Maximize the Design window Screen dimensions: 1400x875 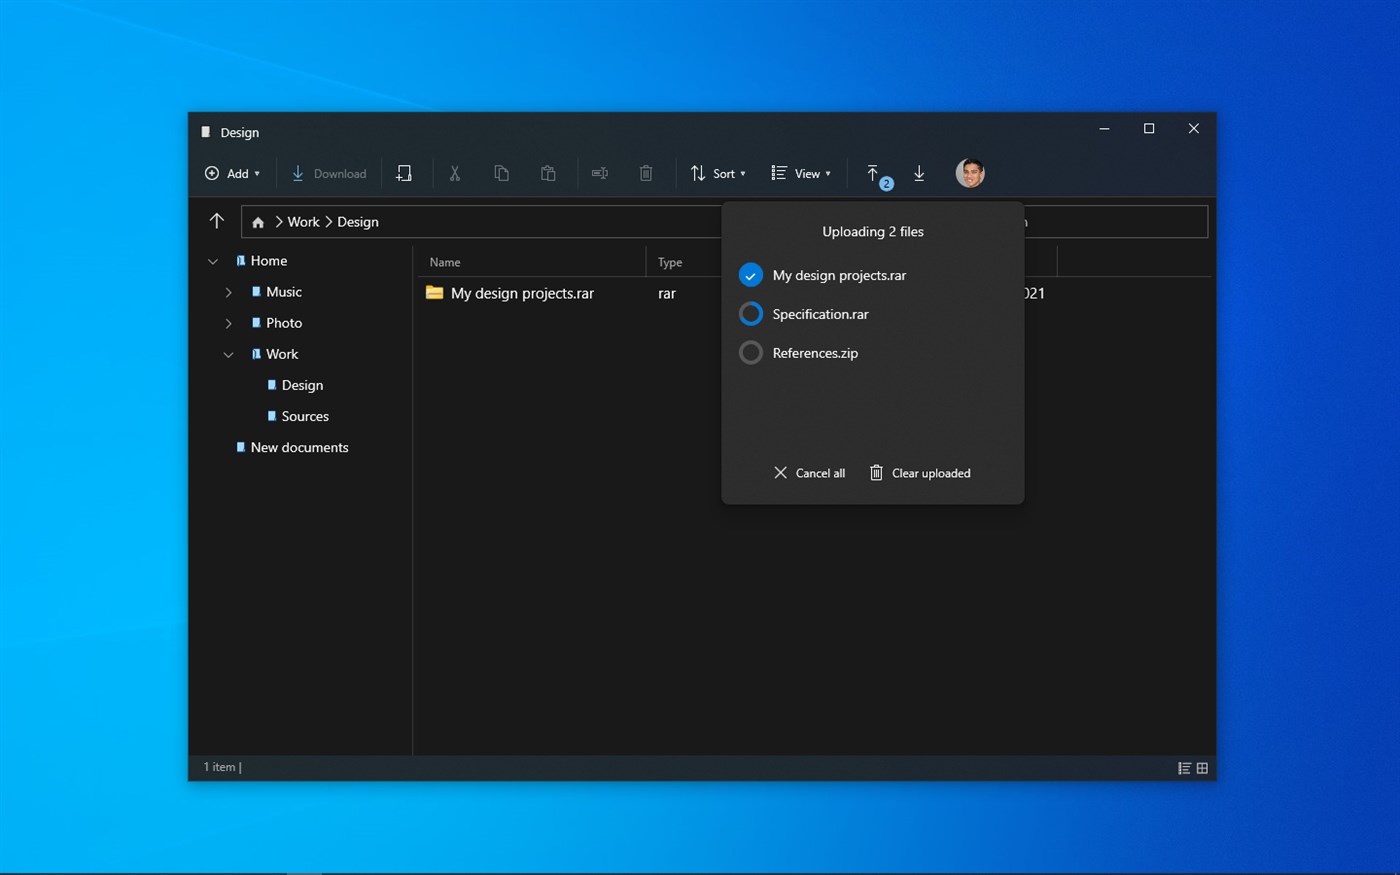coord(1149,128)
